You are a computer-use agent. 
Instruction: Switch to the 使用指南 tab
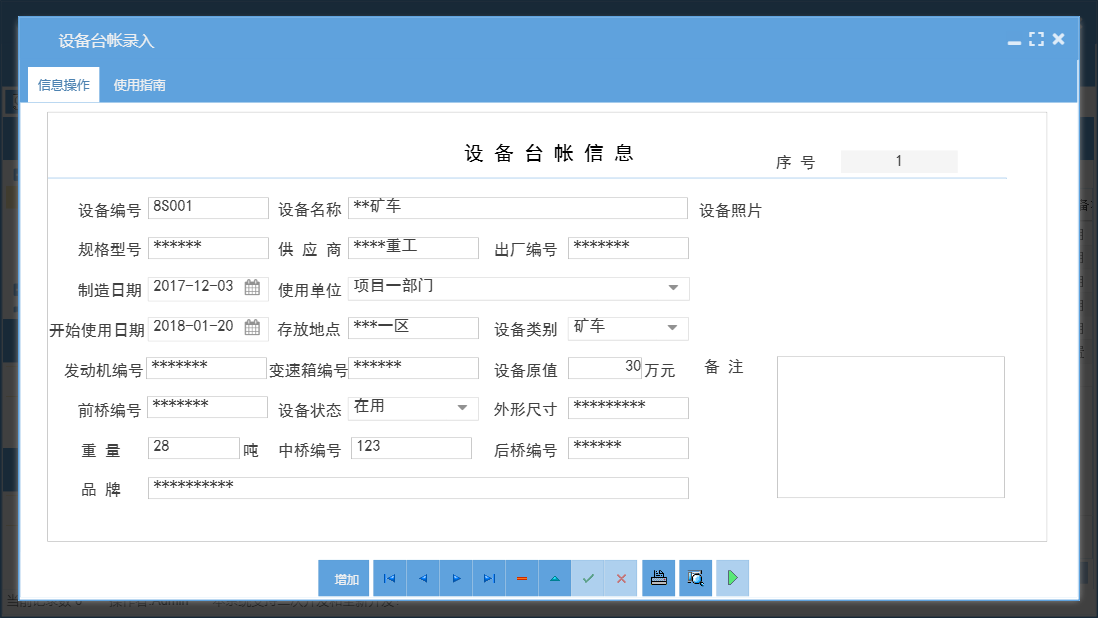click(x=139, y=84)
